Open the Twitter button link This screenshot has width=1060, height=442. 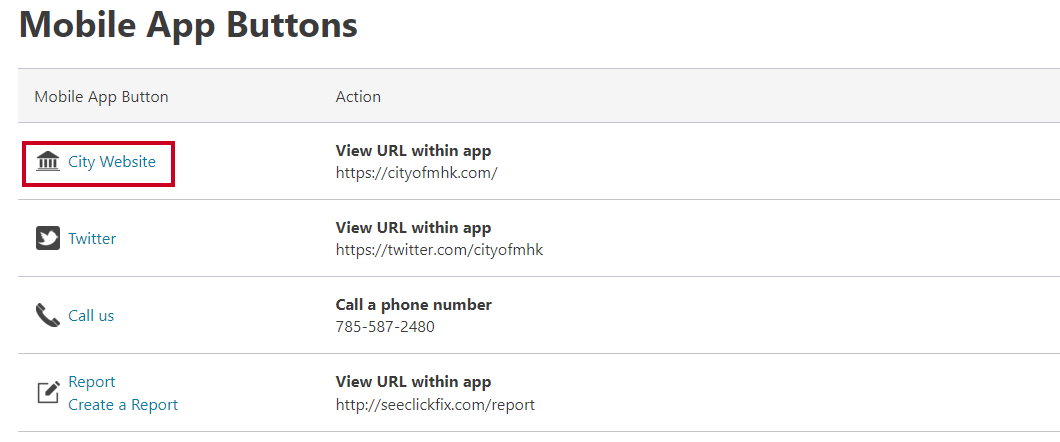coord(92,239)
